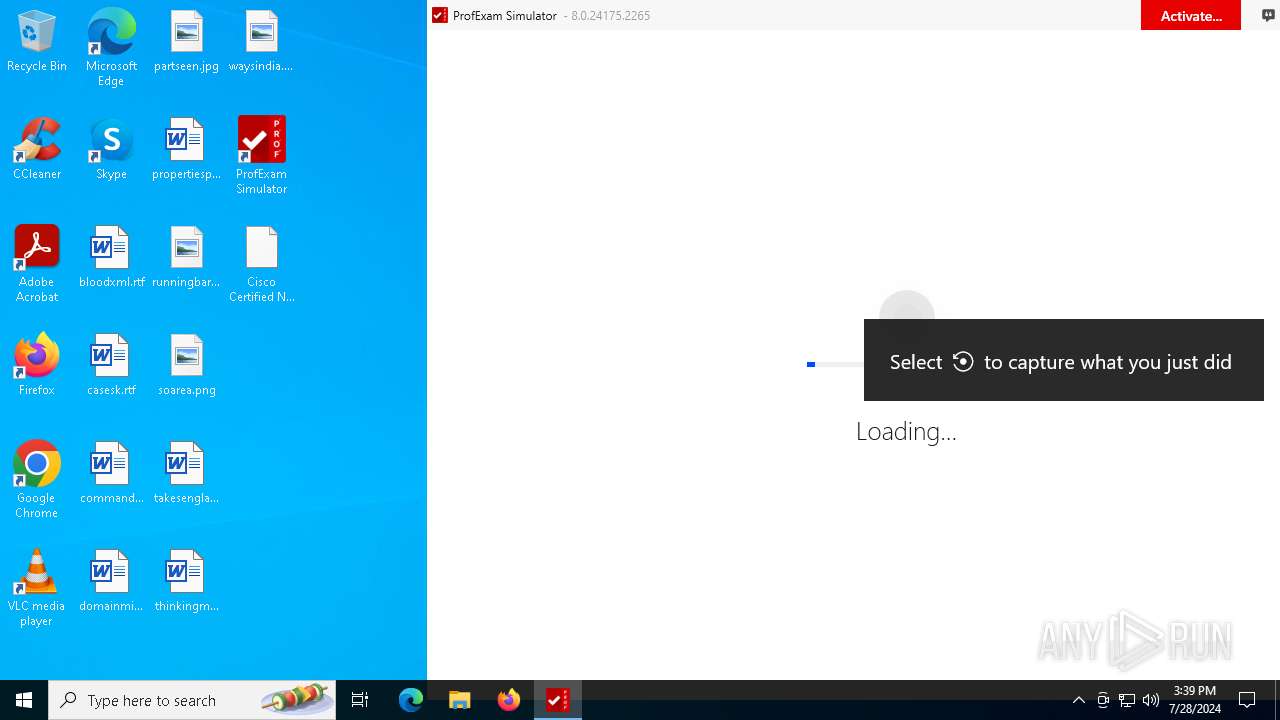This screenshot has width=1280, height=720.
Task: Click the Activate... button in ProfExam
Action: point(1191,15)
